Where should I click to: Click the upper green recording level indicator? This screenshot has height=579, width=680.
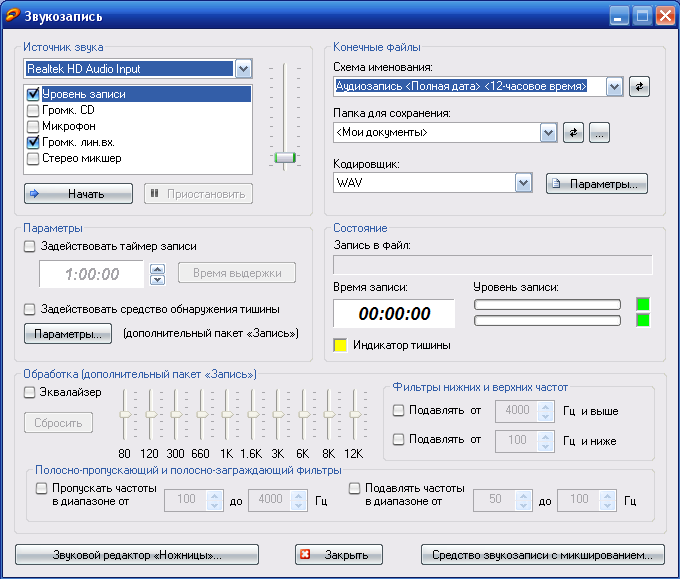pyautogui.click(x=643, y=303)
